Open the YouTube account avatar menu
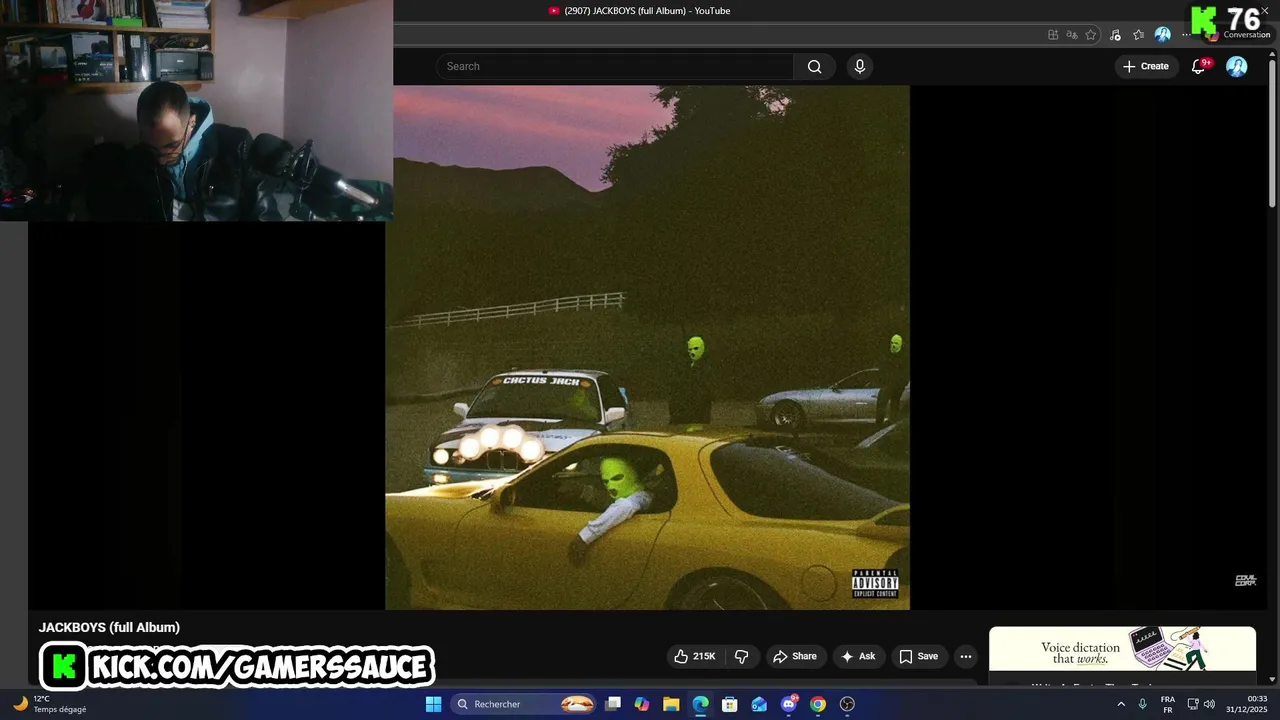 pos(1237,66)
